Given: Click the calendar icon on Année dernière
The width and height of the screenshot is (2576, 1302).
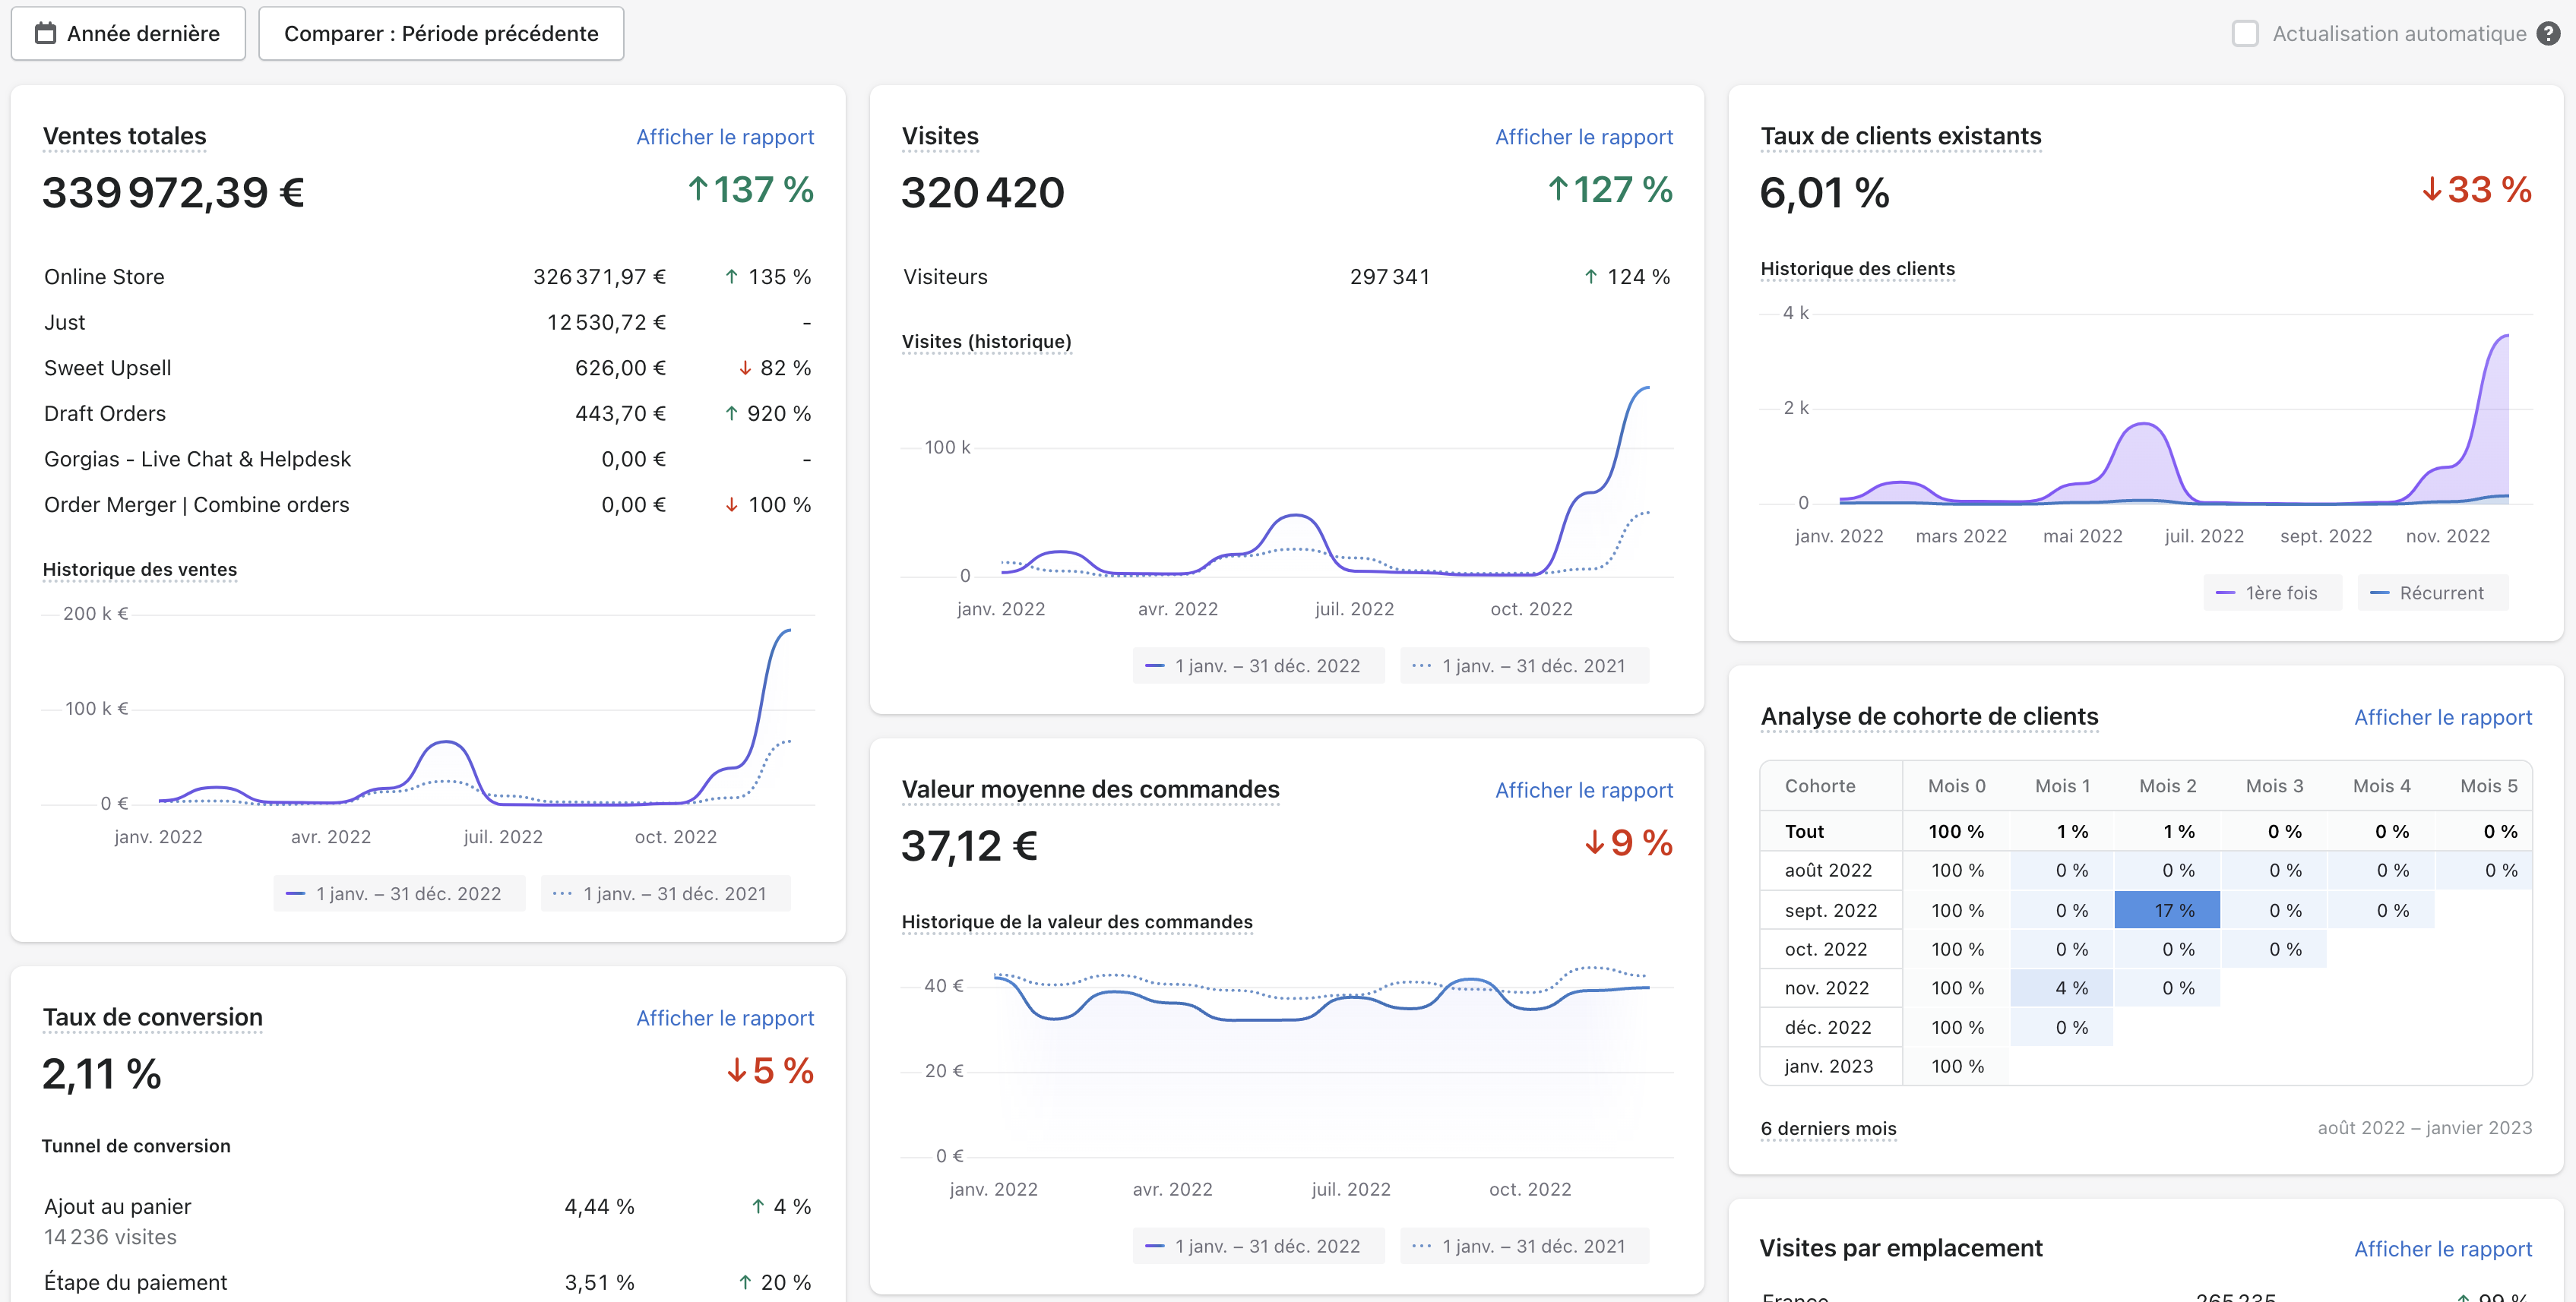Looking at the screenshot, I should (45, 33).
